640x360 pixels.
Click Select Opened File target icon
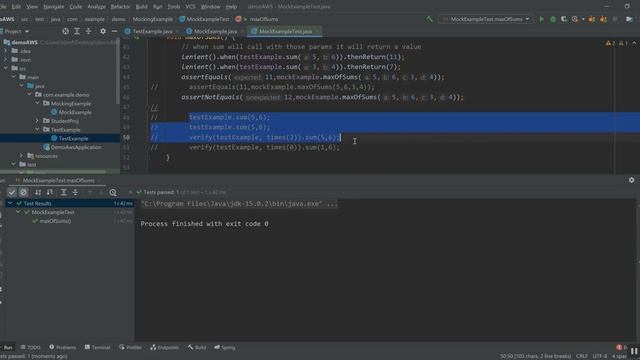(x=65, y=31)
